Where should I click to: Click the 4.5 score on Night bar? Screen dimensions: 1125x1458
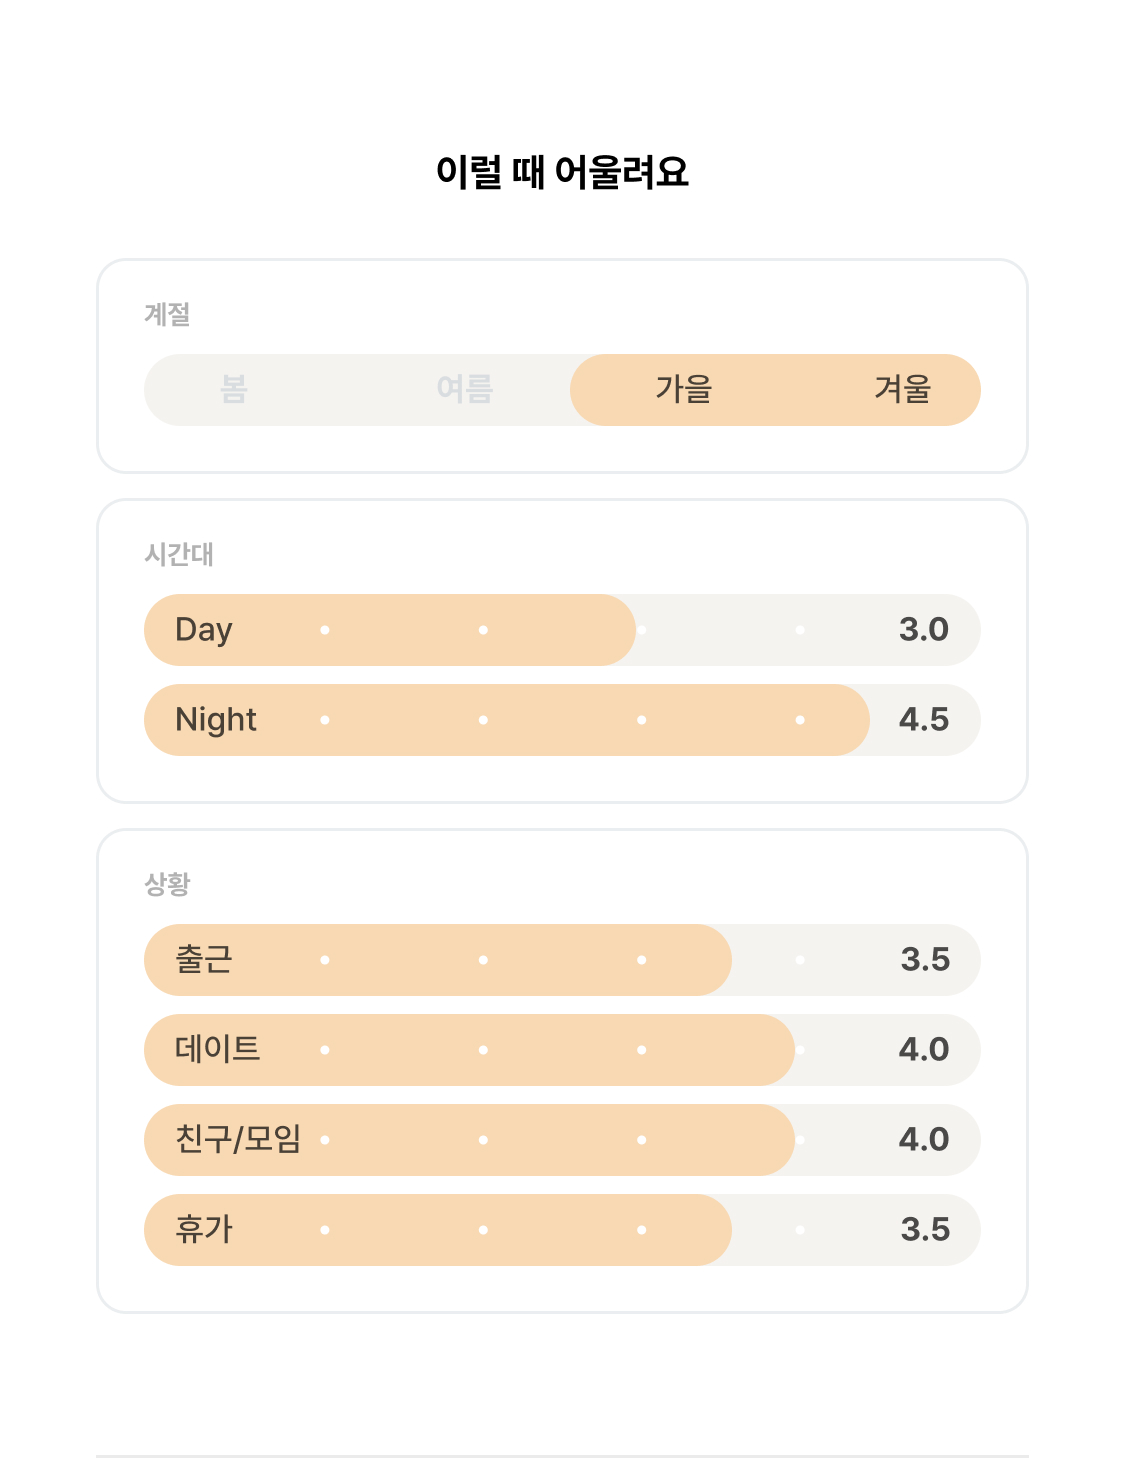click(924, 720)
